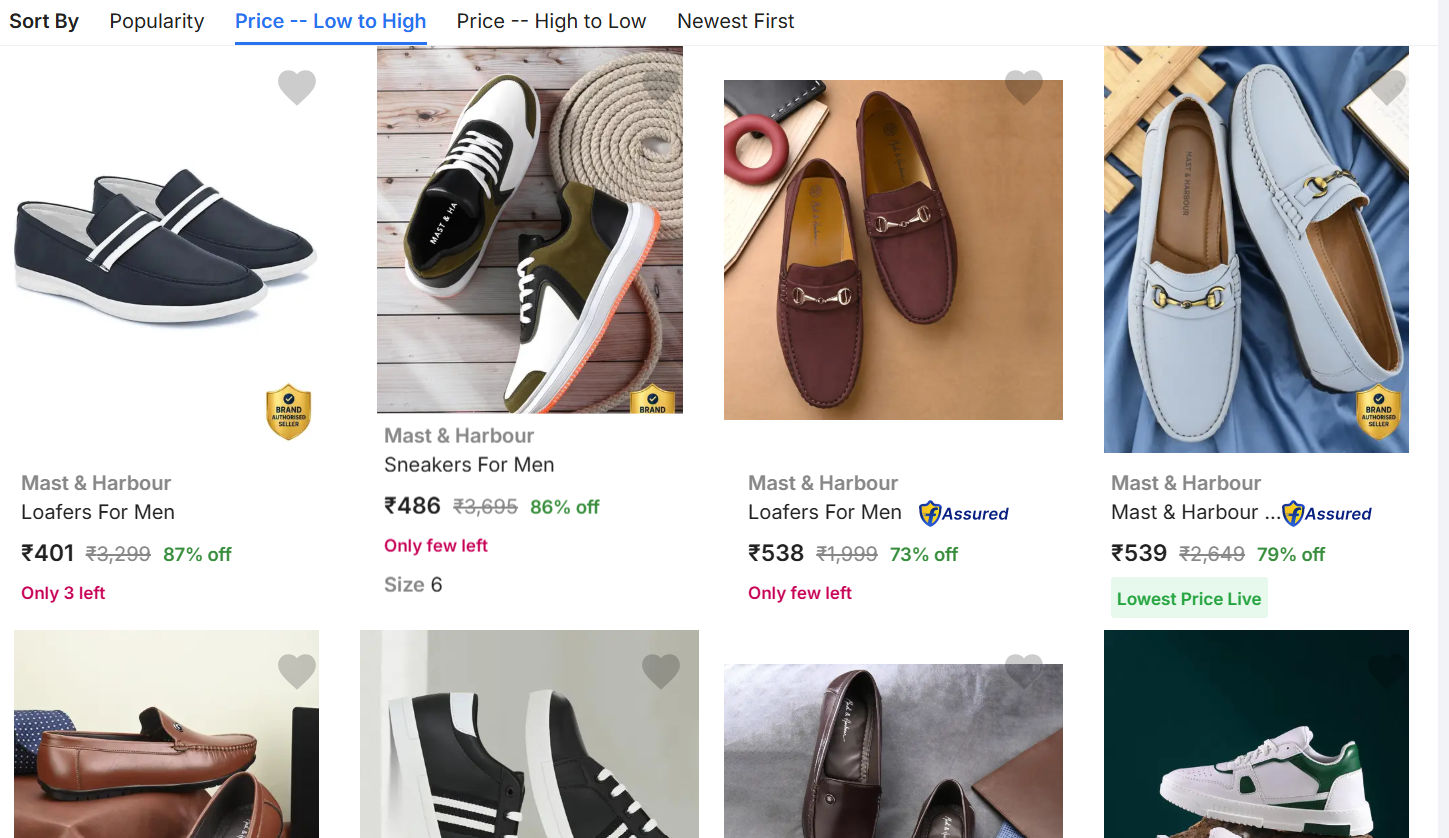Click 'Only 3 left' stock notice
Image resolution: width=1449 pixels, height=838 pixels.
63,593
